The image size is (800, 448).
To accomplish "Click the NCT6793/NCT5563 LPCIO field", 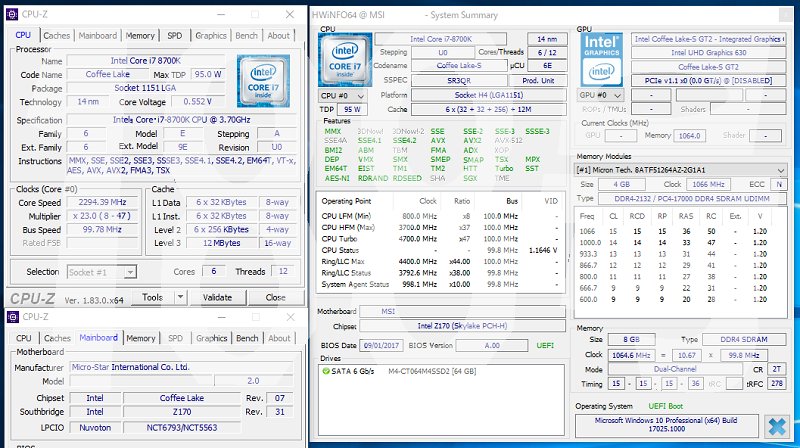I will (x=182, y=428).
